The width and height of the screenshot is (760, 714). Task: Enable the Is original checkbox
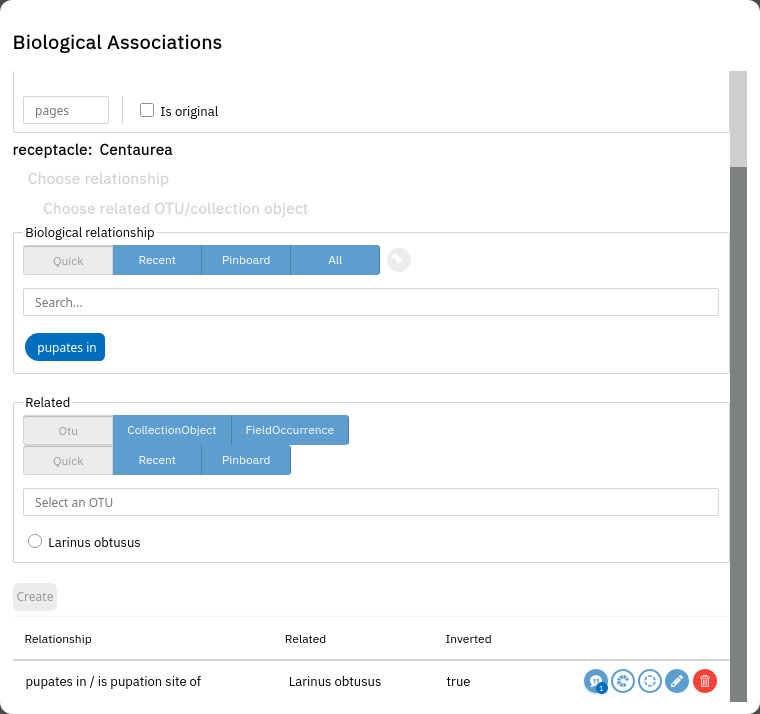pyautogui.click(x=147, y=110)
